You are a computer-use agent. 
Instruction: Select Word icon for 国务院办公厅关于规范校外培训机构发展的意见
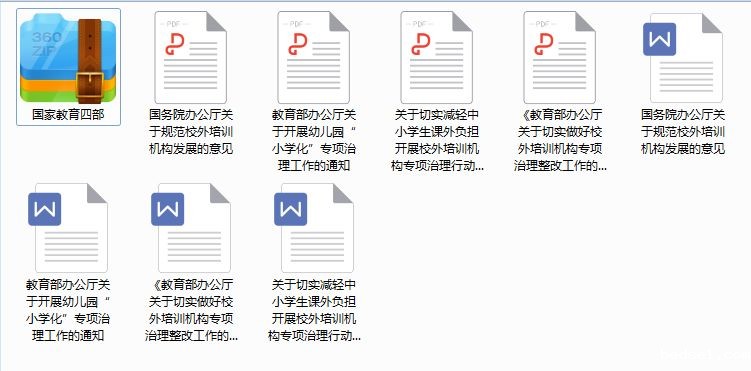(x=683, y=57)
